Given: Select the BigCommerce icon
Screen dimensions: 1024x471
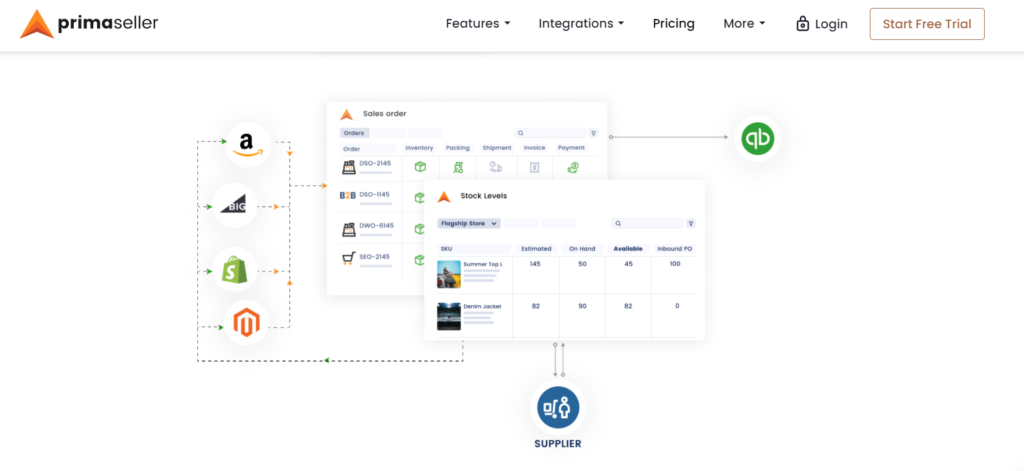Looking at the screenshot, I should point(234,204).
